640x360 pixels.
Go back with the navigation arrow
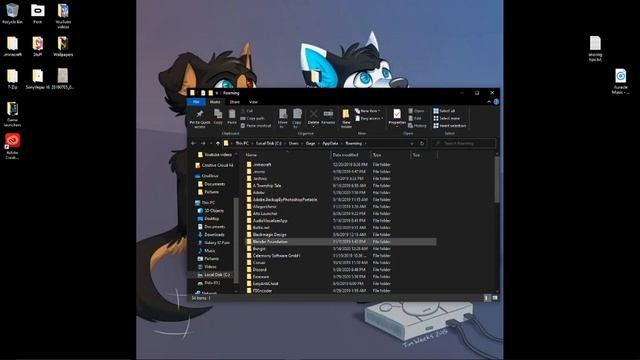pyautogui.click(x=193, y=143)
